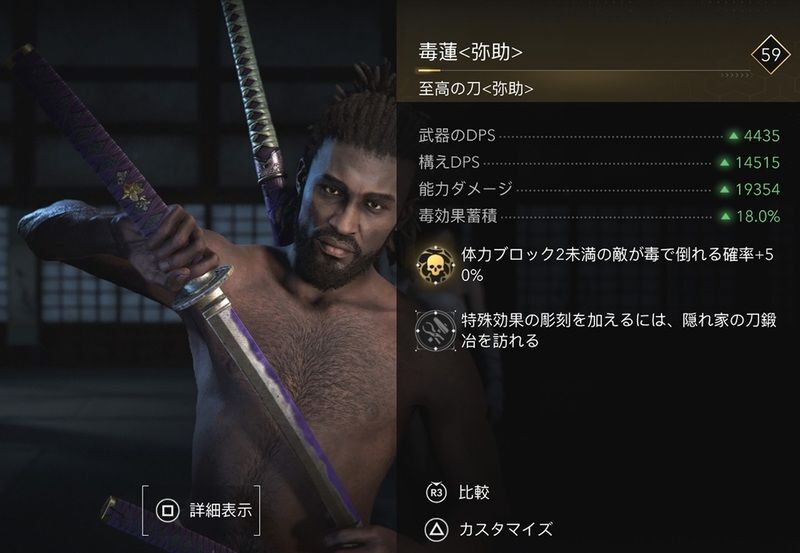Click the R3 stick button icon
The image size is (800, 553).
click(436, 493)
